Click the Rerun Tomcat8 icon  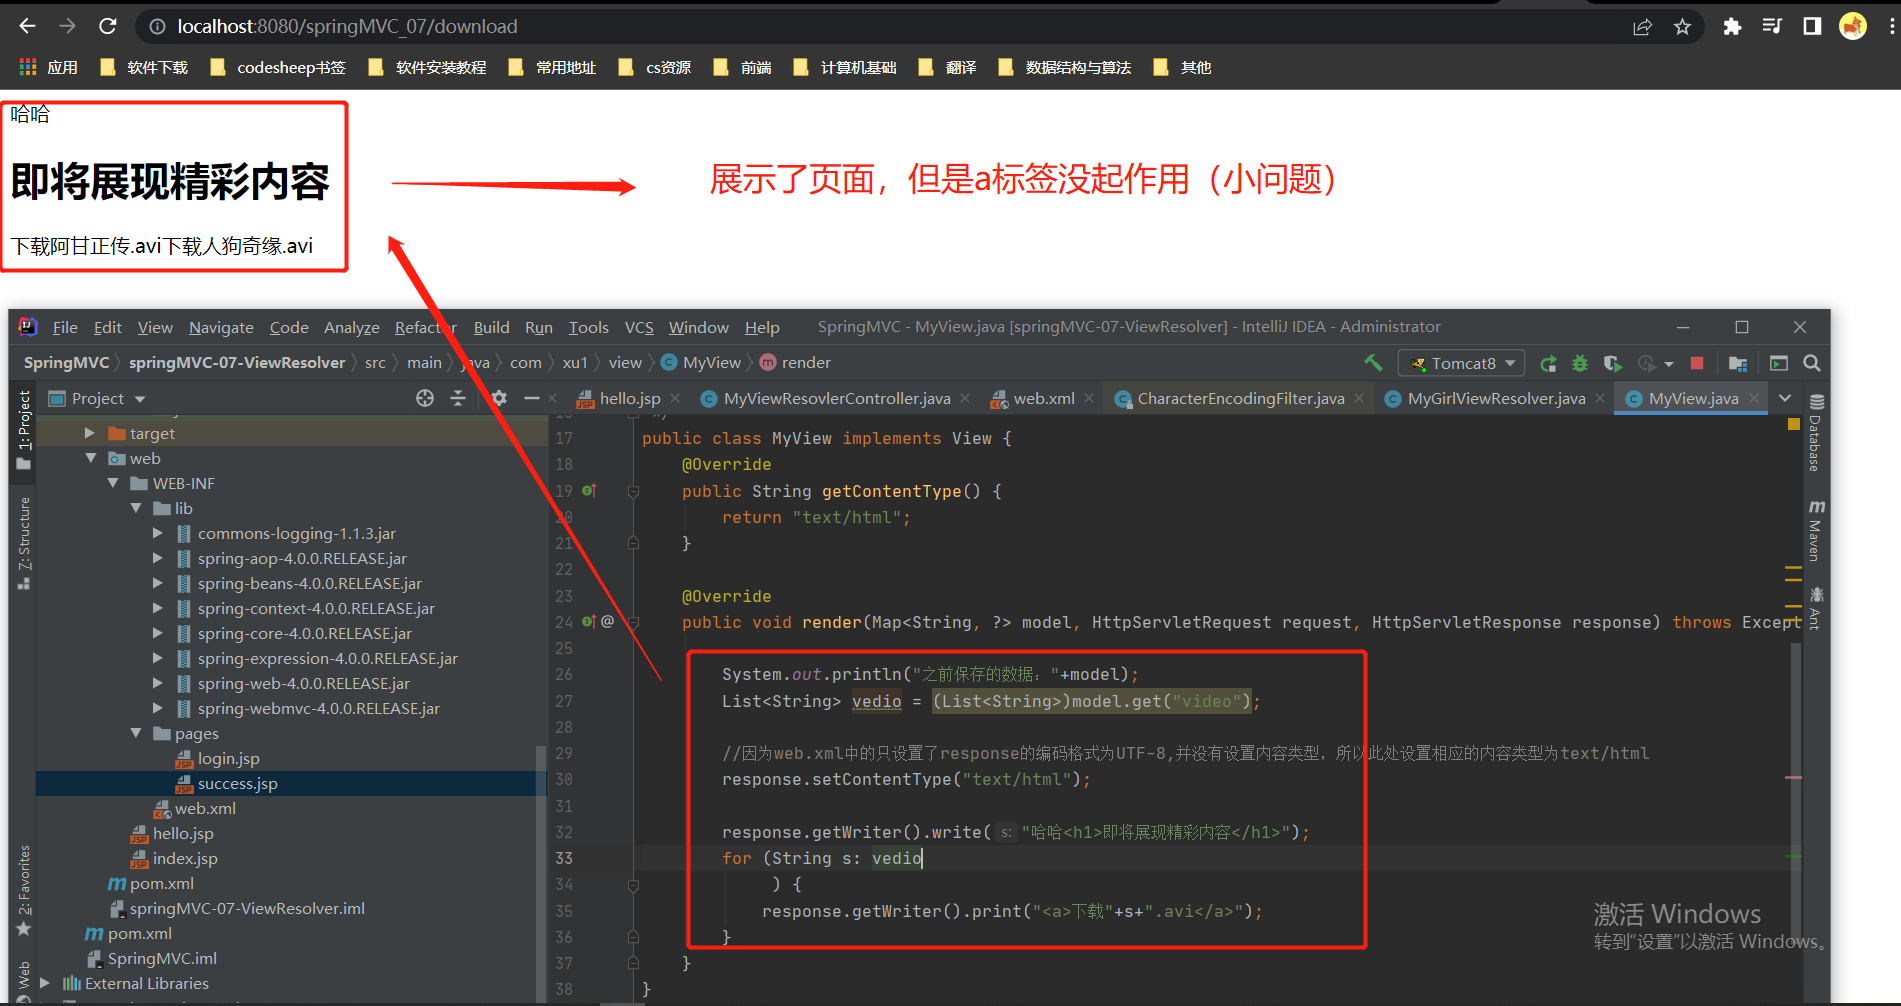(x=1548, y=363)
